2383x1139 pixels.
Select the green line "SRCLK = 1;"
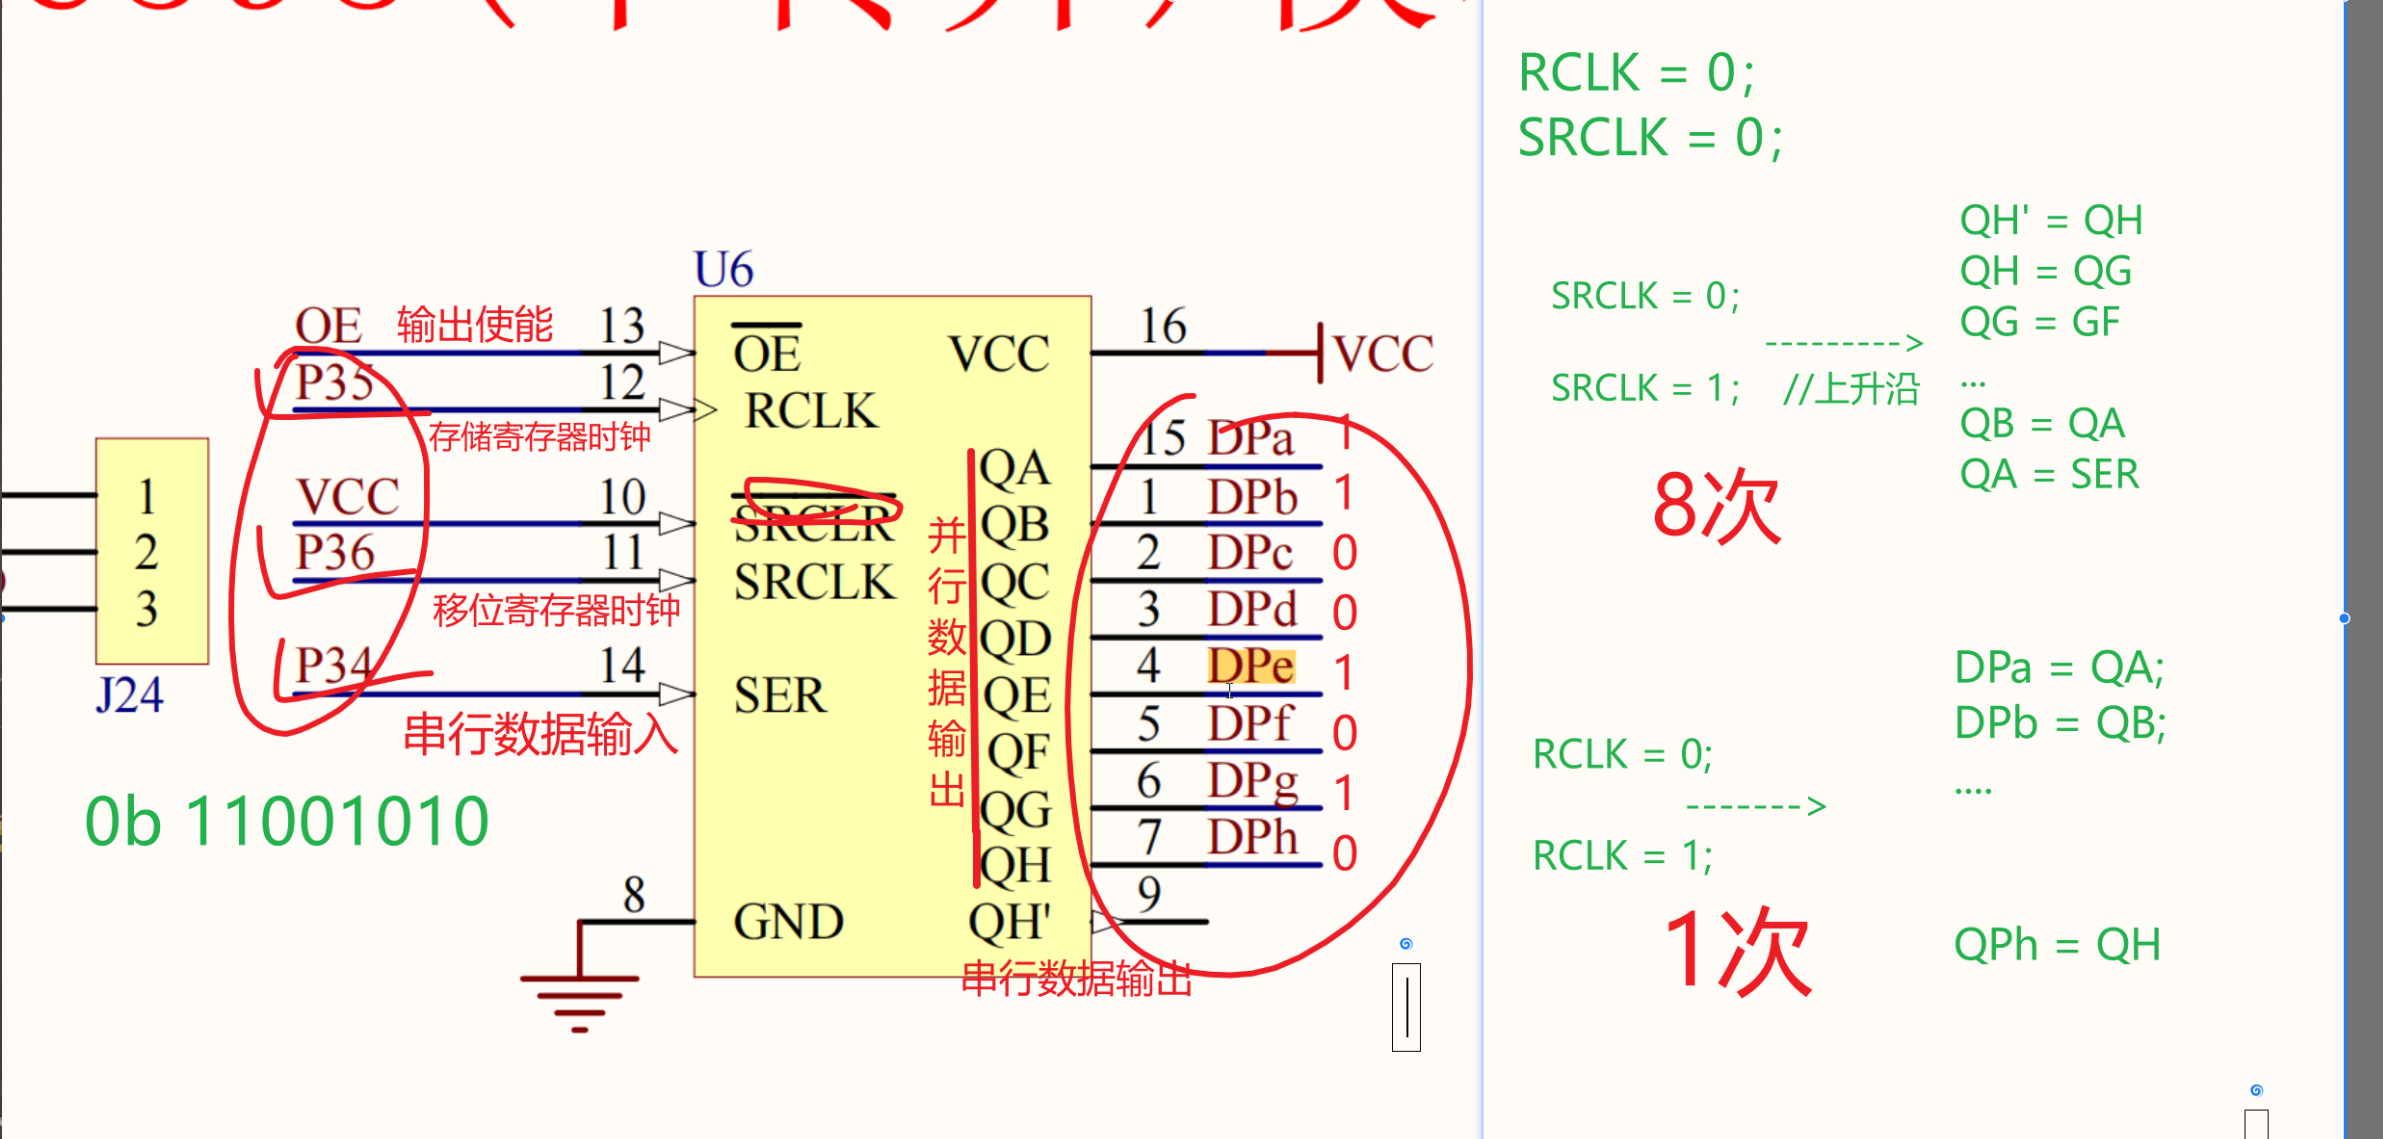point(1646,388)
